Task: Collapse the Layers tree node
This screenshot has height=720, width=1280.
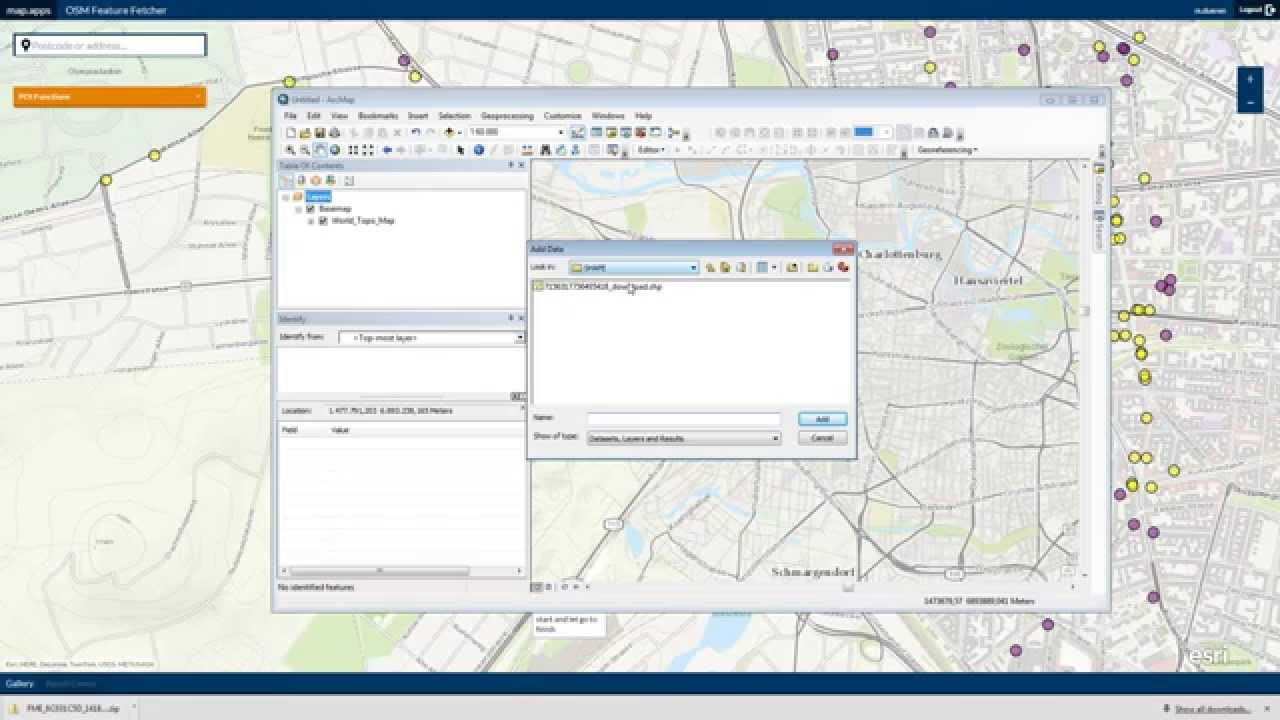Action: point(286,197)
